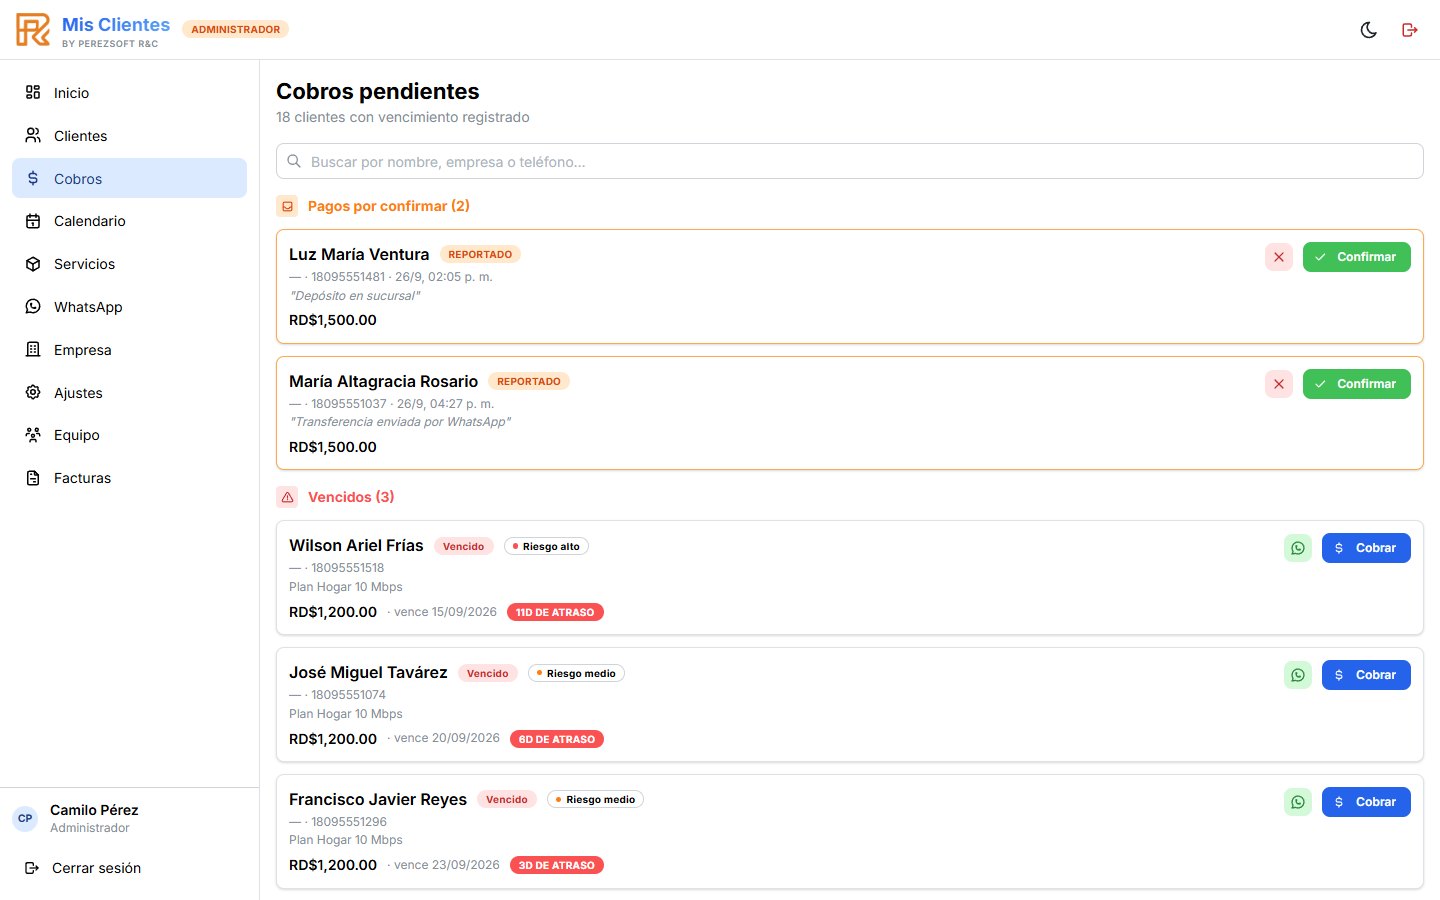The width and height of the screenshot is (1440, 900).
Task: Open Ajustes settings
Action: click(129, 393)
